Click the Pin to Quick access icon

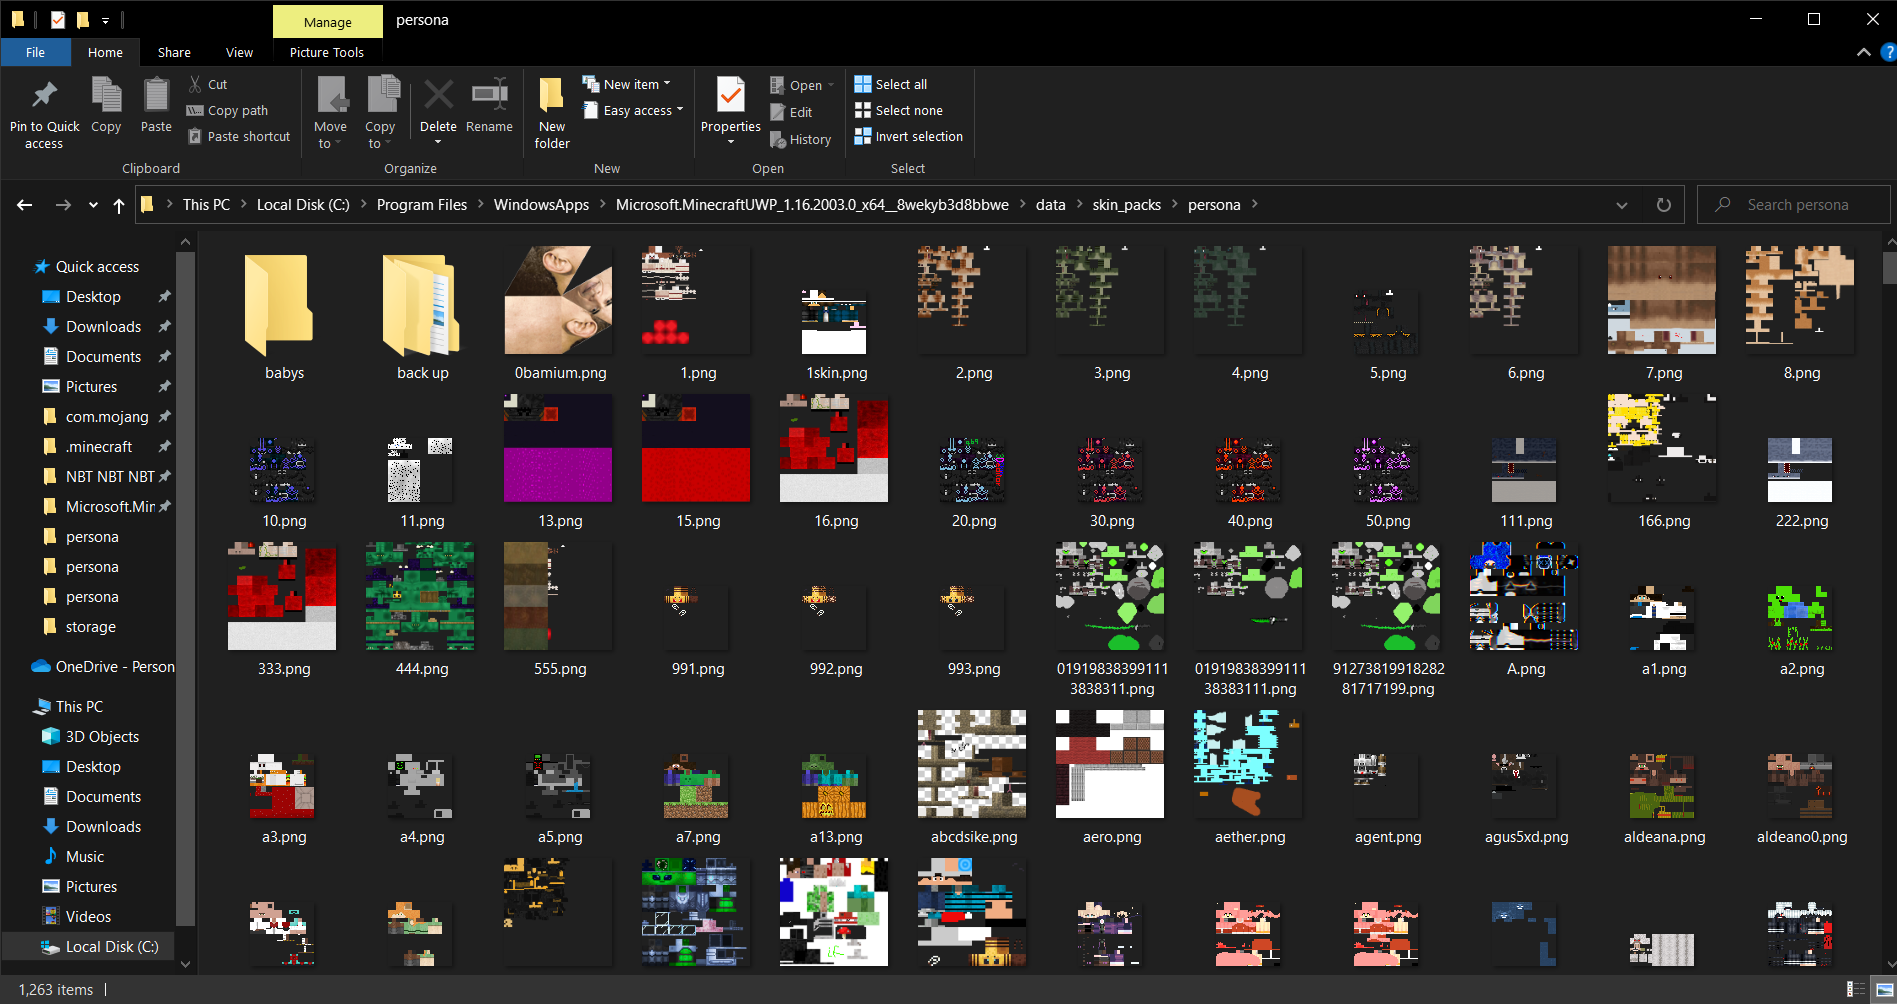point(44,98)
